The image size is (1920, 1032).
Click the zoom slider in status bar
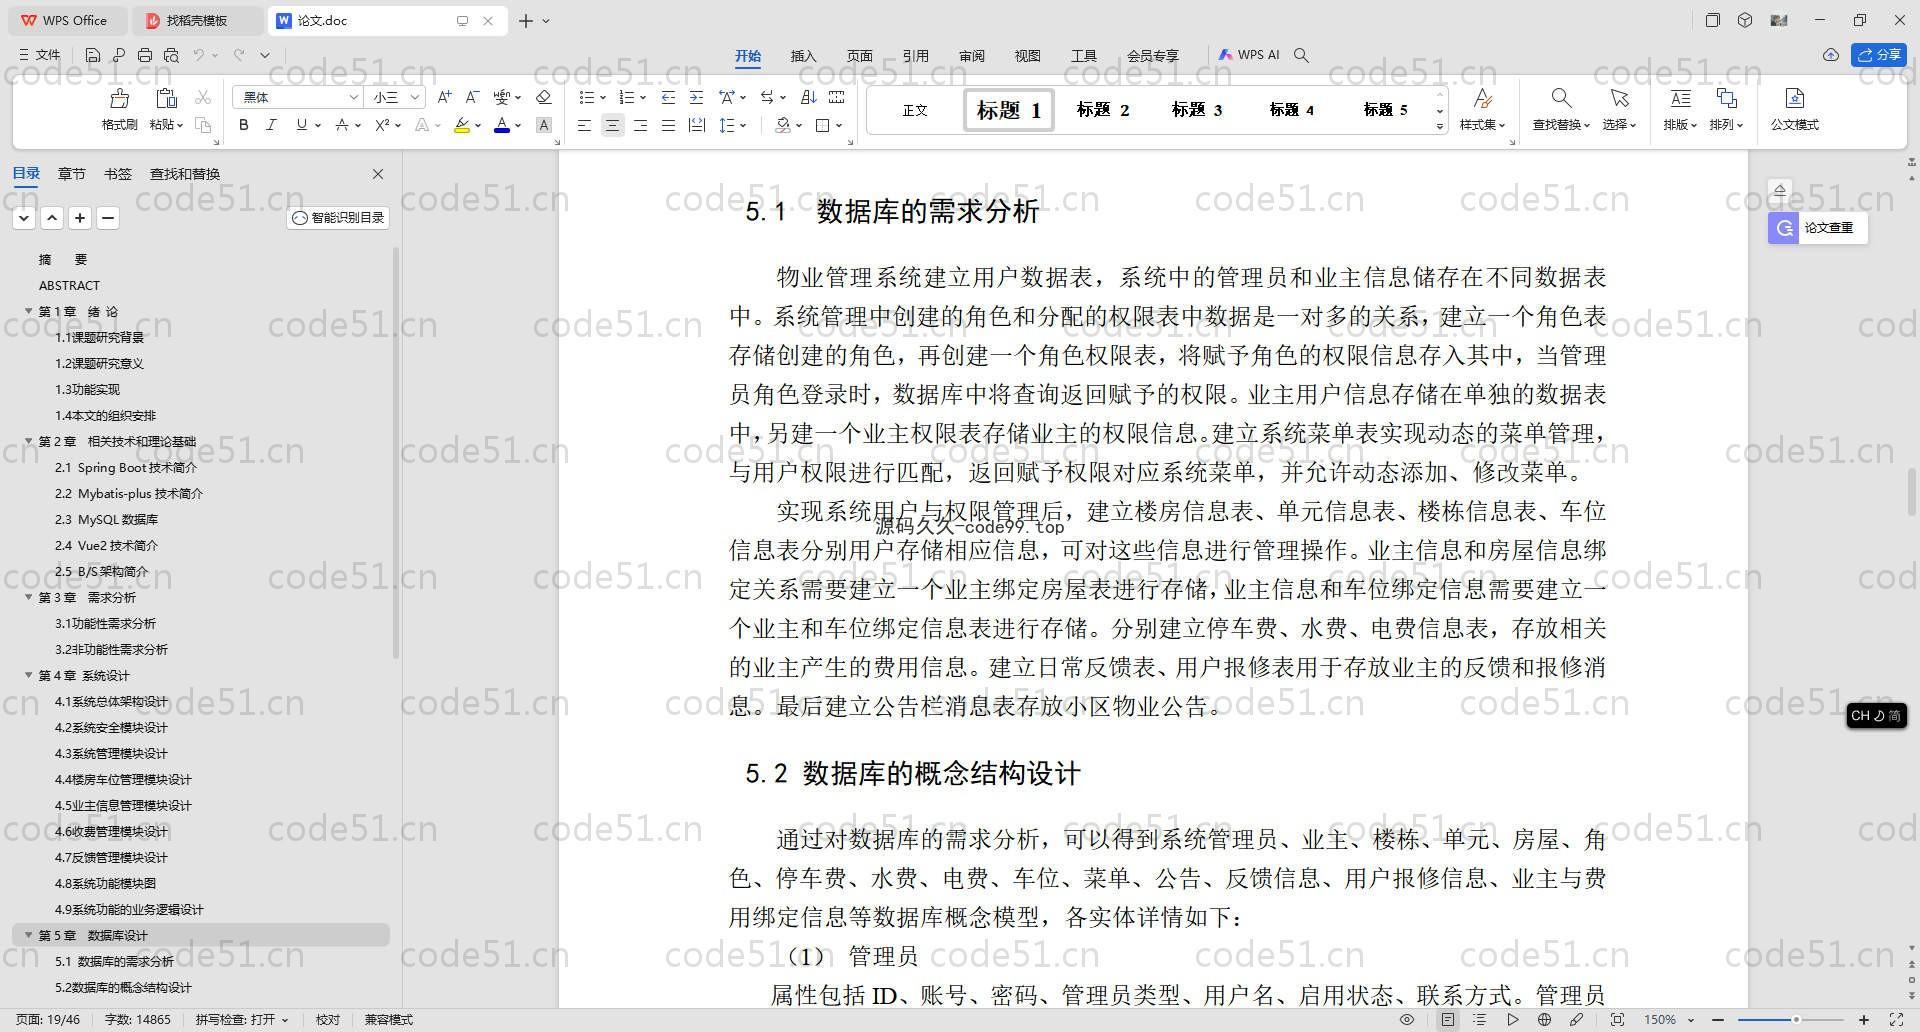pyautogui.click(x=1795, y=1020)
